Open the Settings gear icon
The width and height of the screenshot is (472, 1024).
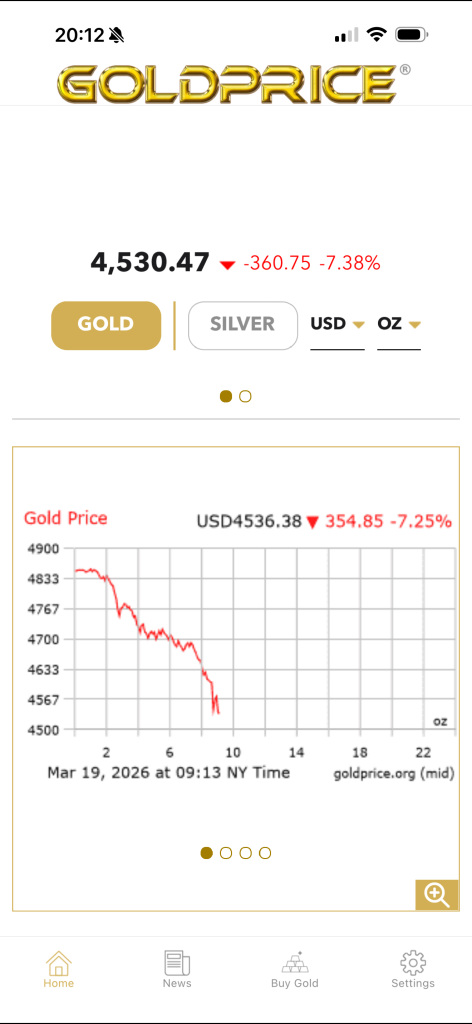coord(413,963)
